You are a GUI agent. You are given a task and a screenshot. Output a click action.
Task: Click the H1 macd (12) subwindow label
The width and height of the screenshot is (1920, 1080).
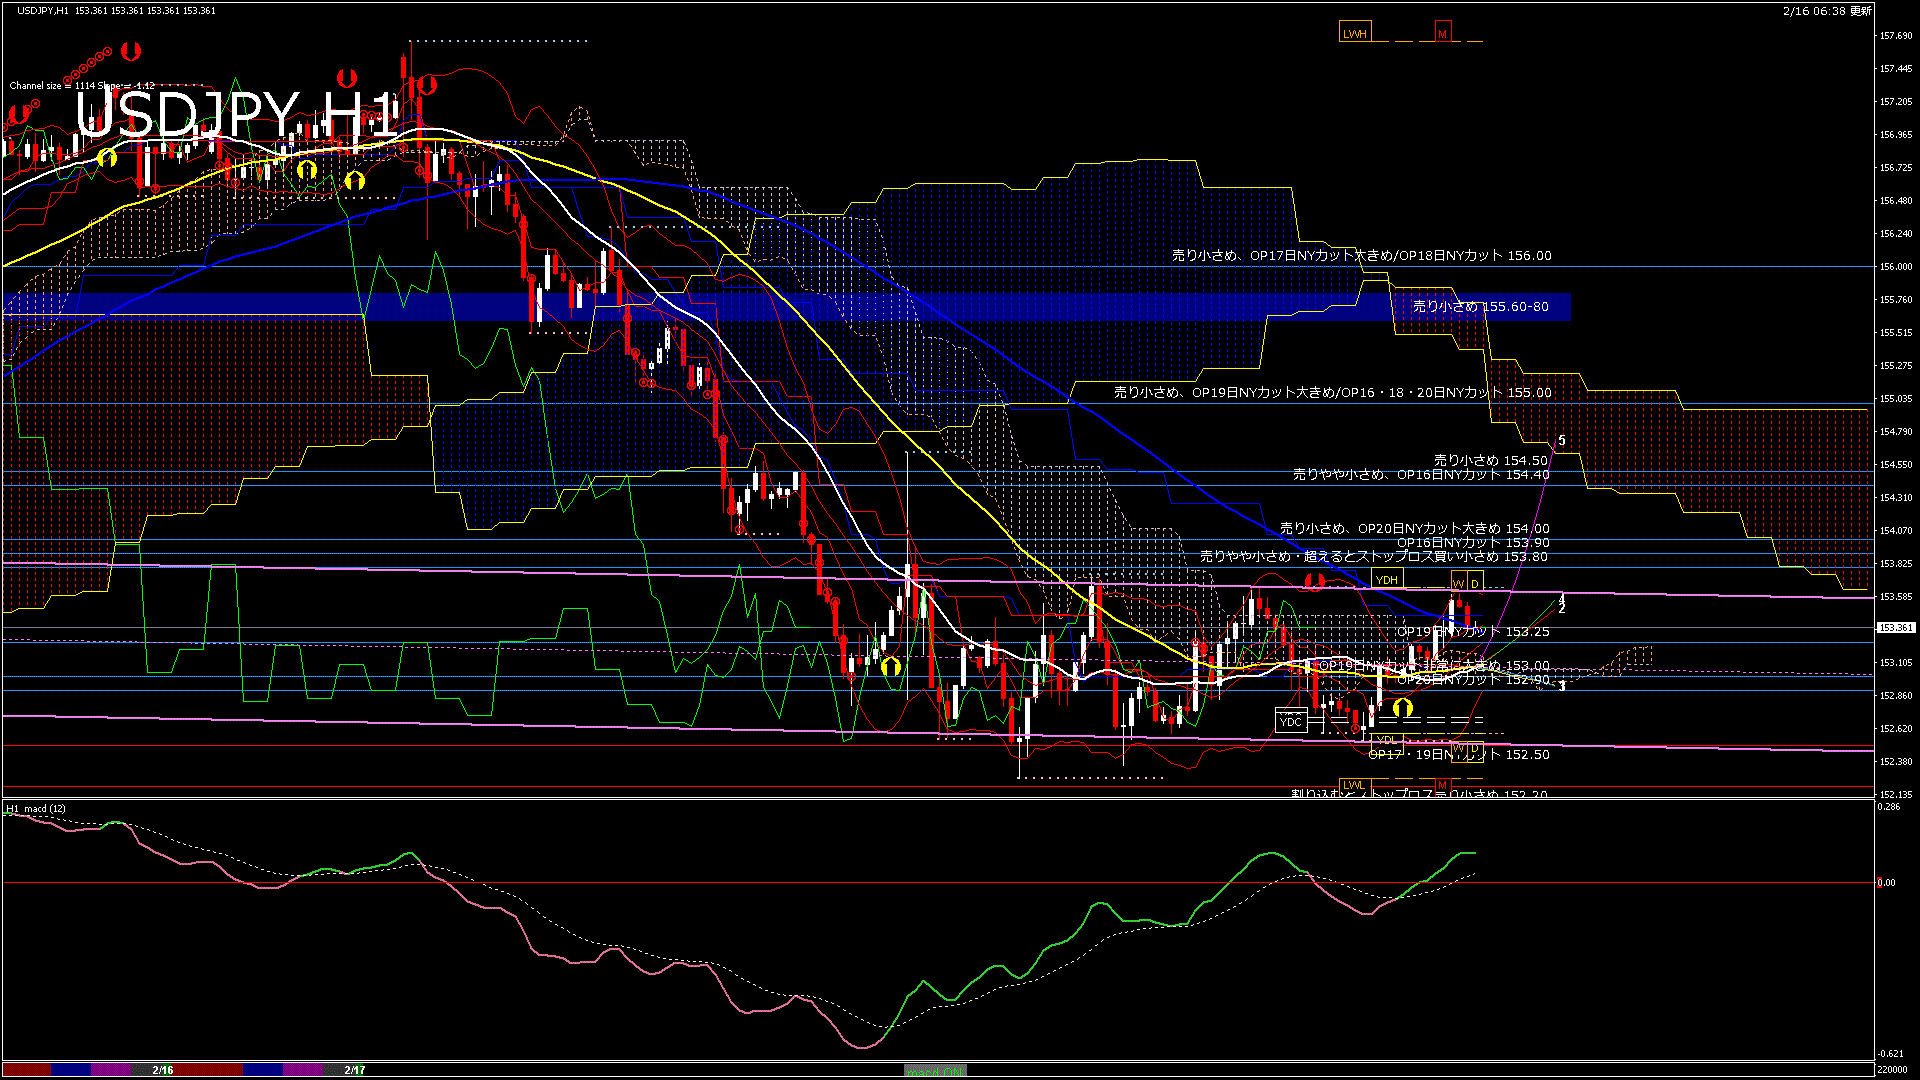(37, 808)
